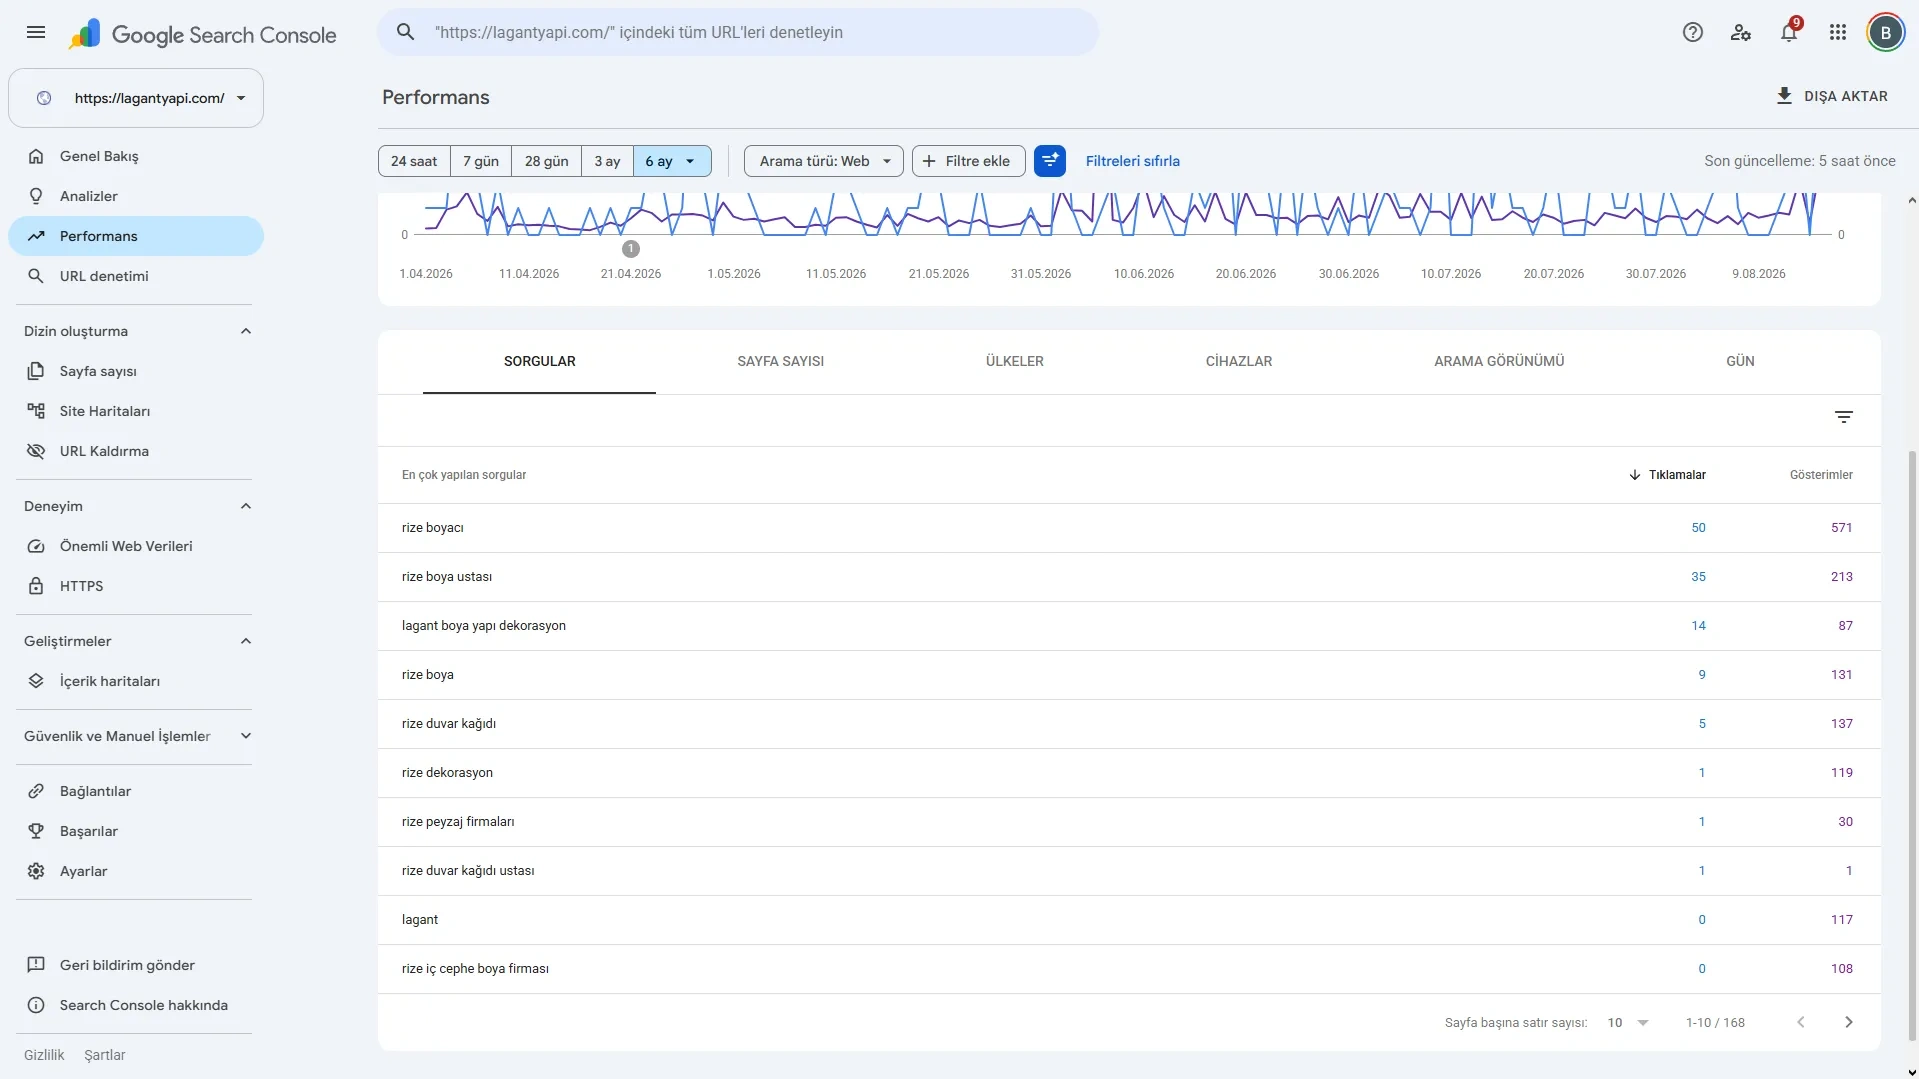The image size is (1919, 1079).
Task: Click the Başarılar trophy icon
Action: click(36, 831)
